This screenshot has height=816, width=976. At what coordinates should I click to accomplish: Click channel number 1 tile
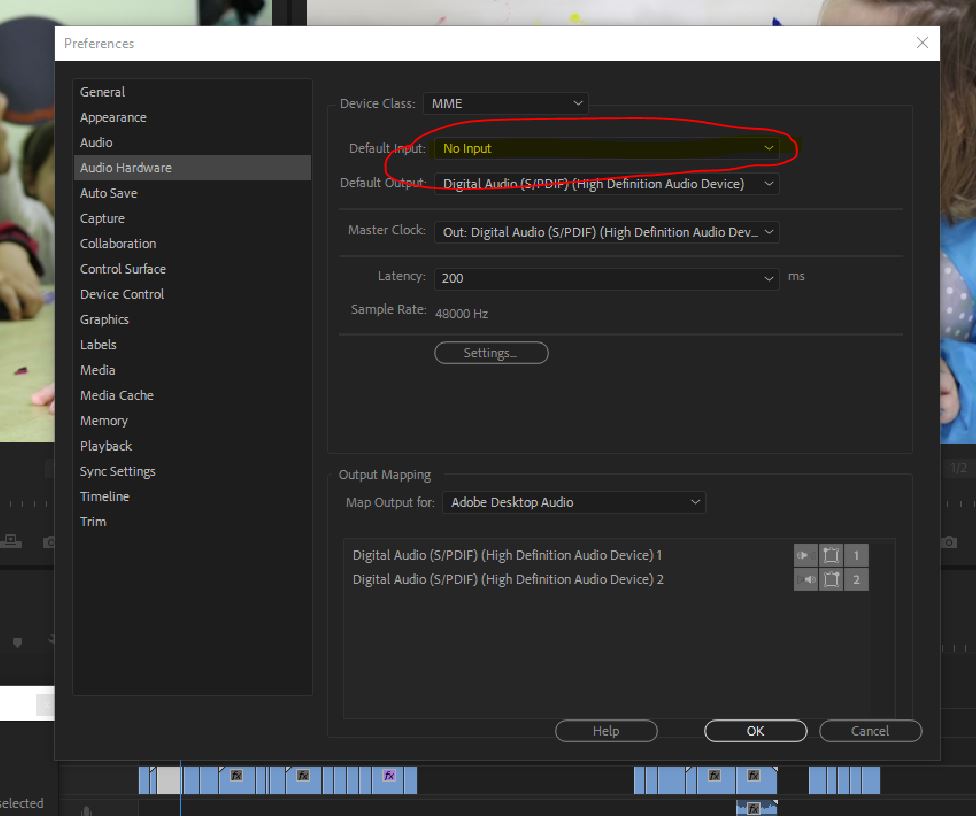(856, 555)
